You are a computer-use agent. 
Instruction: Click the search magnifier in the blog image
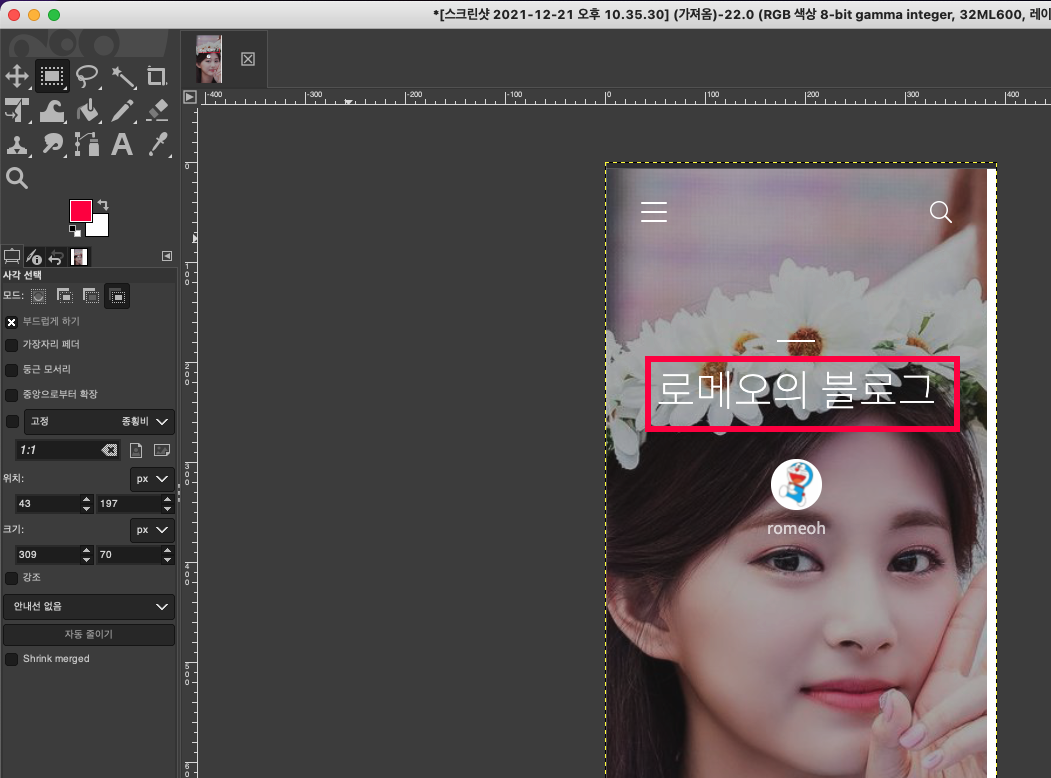click(x=940, y=212)
